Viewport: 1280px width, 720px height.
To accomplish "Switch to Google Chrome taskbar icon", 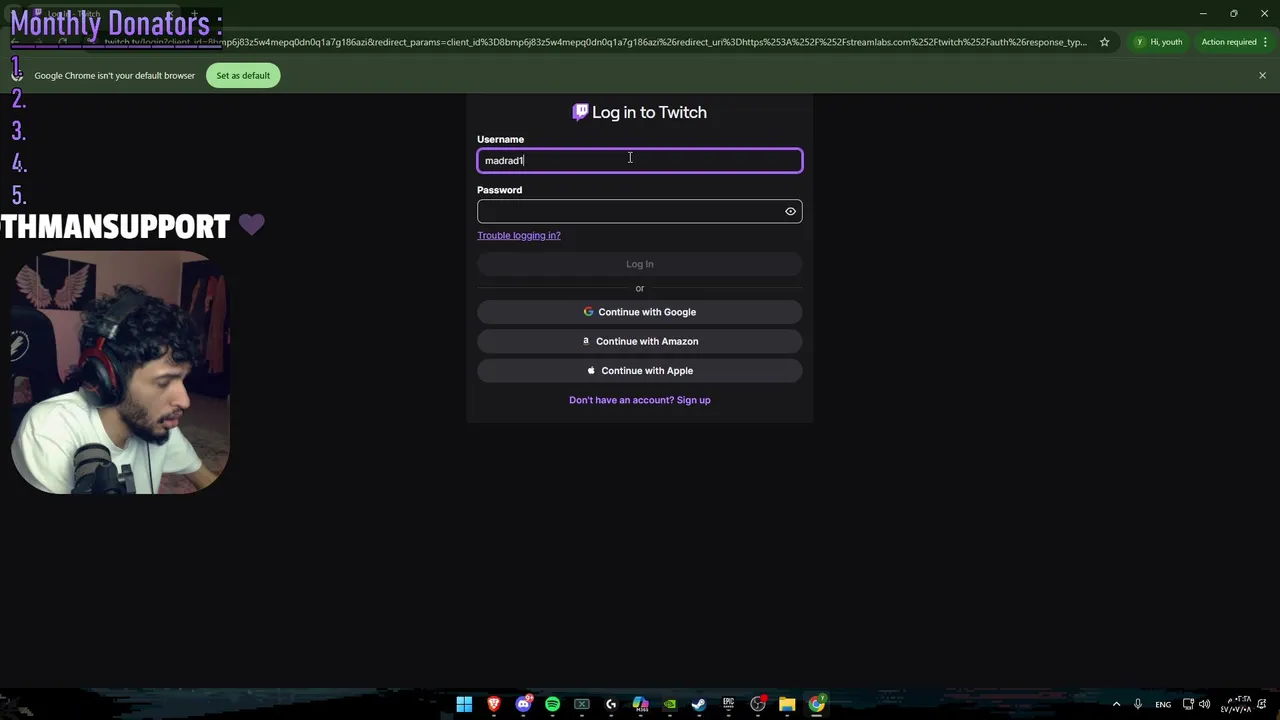I will pos(816,704).
